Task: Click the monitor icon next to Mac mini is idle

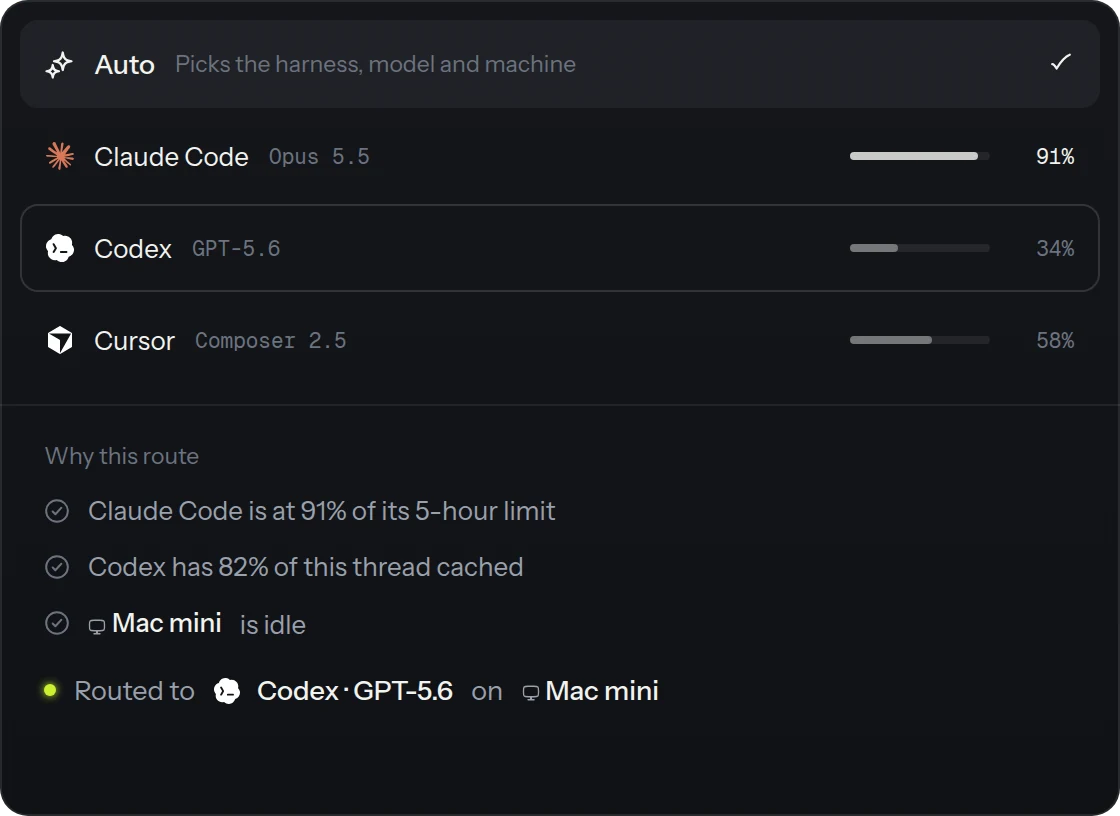Action: (97, 627)
